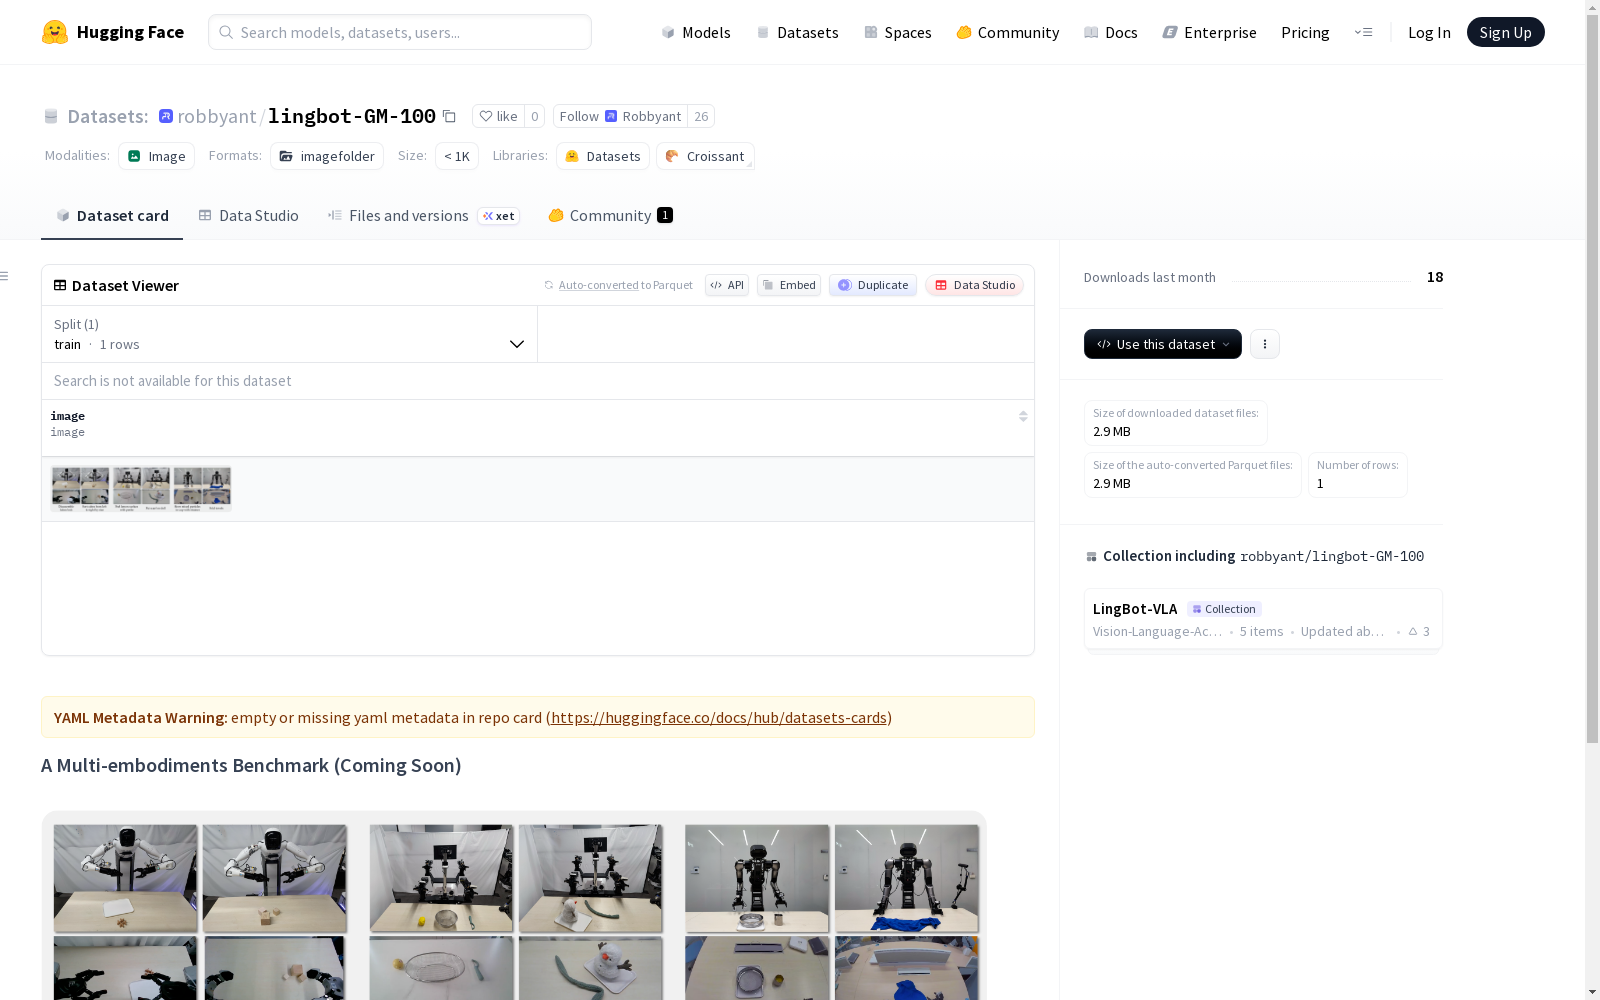Select the Image modality tag
This screenshot has width=1600, height=1000.
tap(157, 156)
